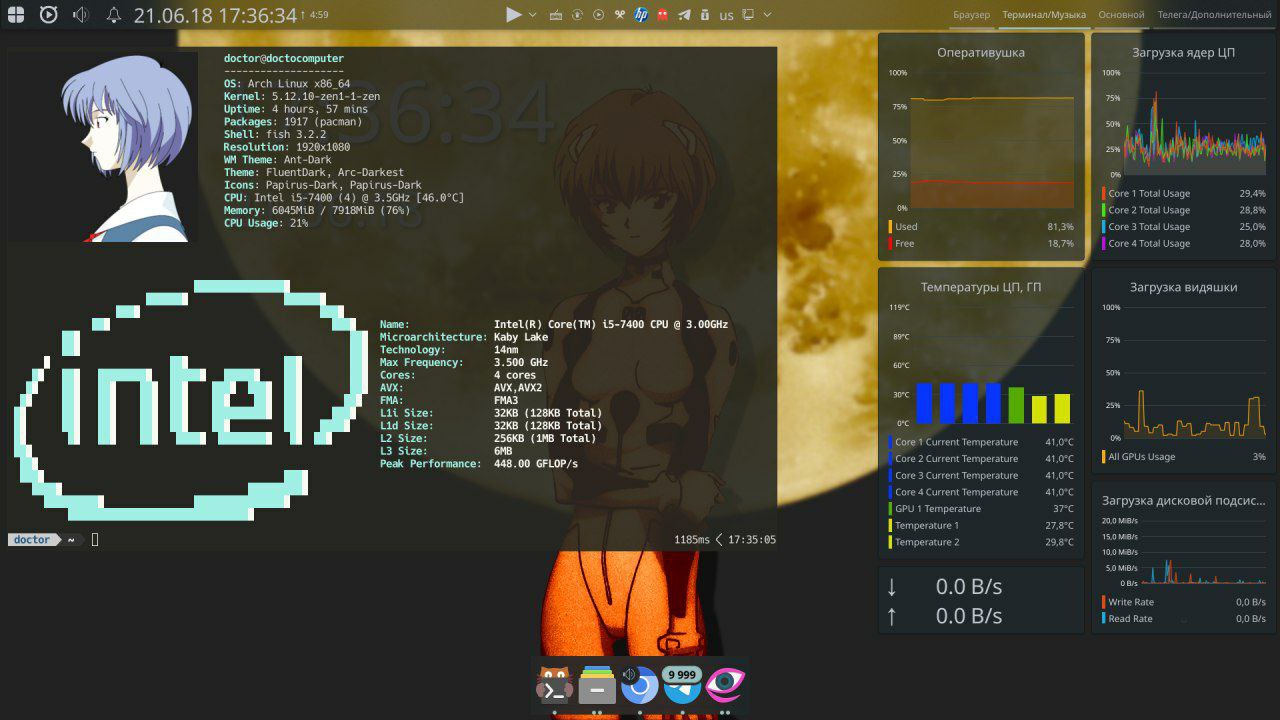This screenshot has width=1280, height=720.
Task: Click the Загрузка ядер ЦП widget title
Action: [x=1183, y=52]
